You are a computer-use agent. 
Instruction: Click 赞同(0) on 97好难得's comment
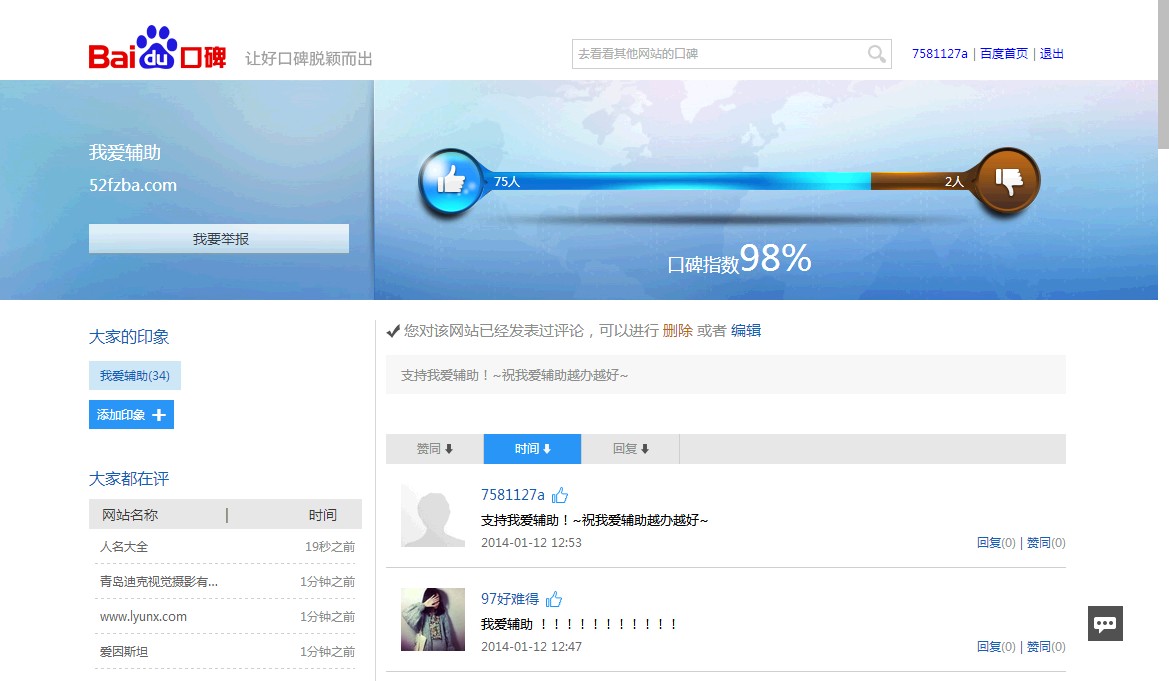tap(1046, 647)
